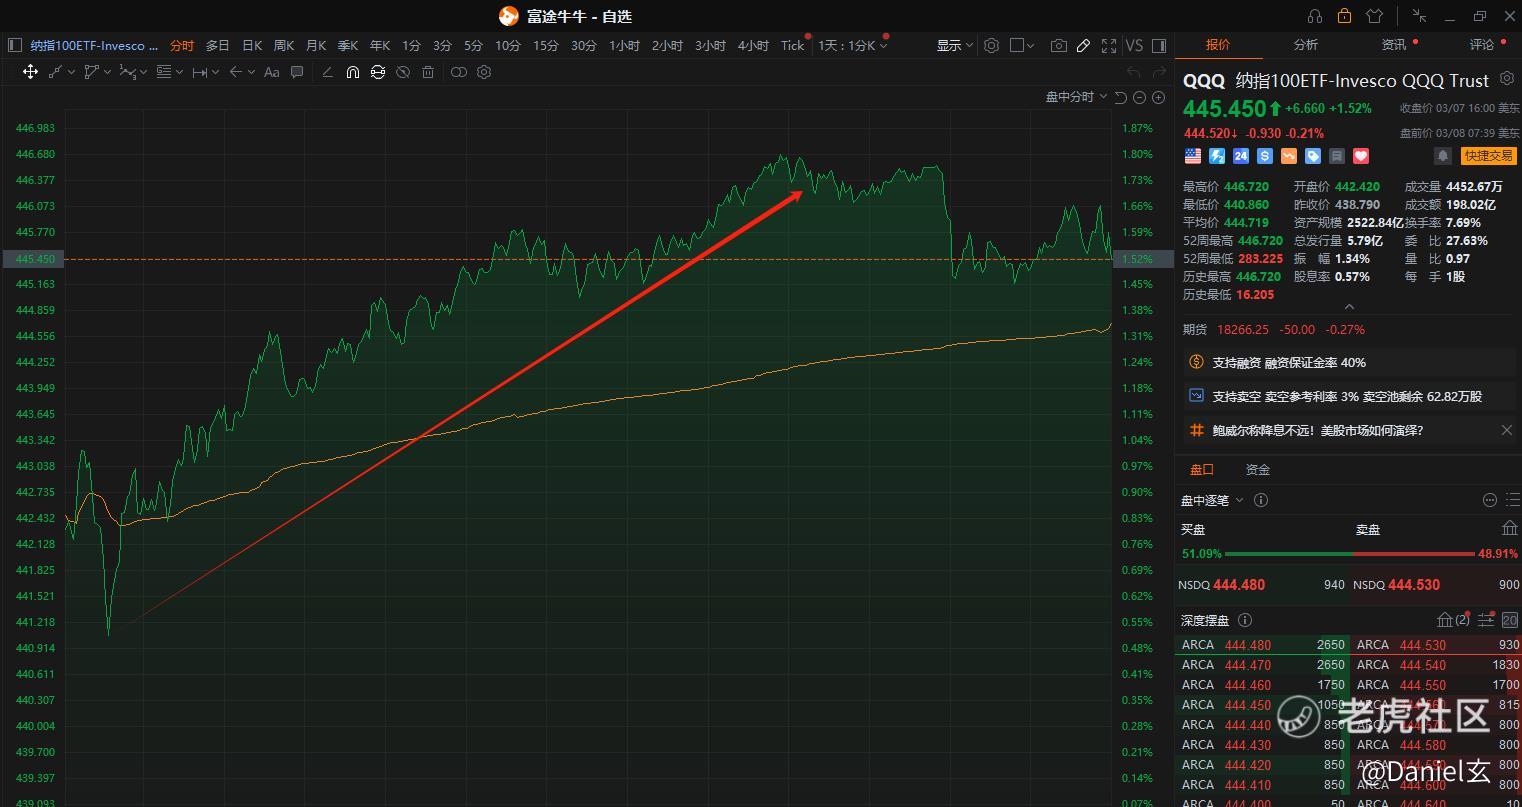Dismiss the news headline banner
1522x807 pixels.
(x=1507, y=430)
